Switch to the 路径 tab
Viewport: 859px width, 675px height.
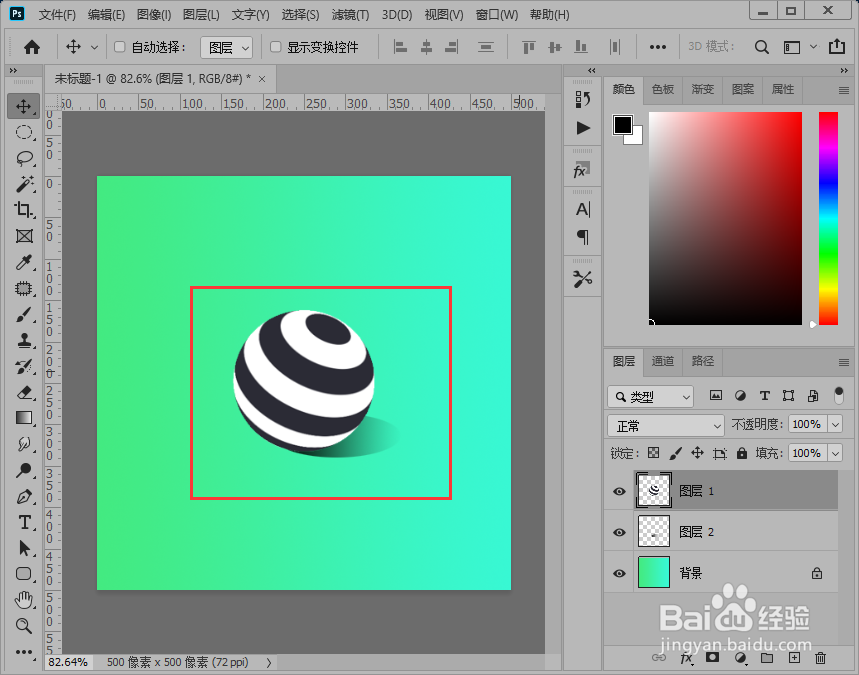click(x=703, y=361)
